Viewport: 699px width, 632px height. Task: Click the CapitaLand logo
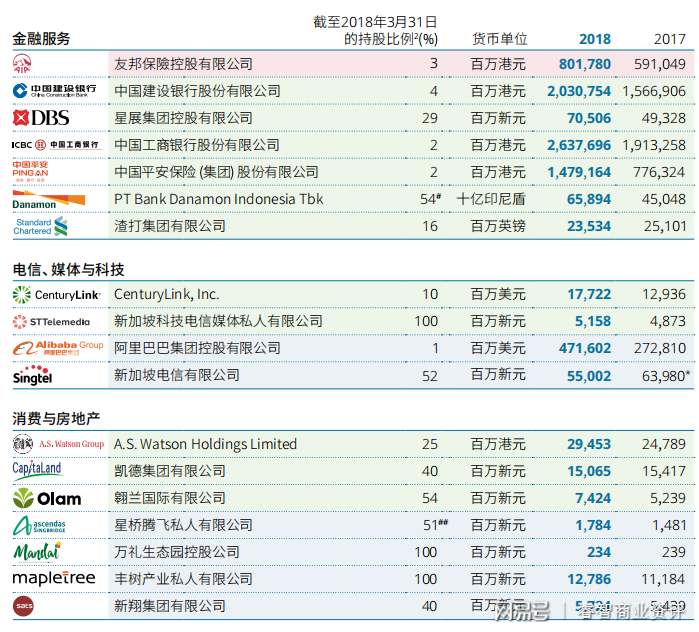coord(37,471)
